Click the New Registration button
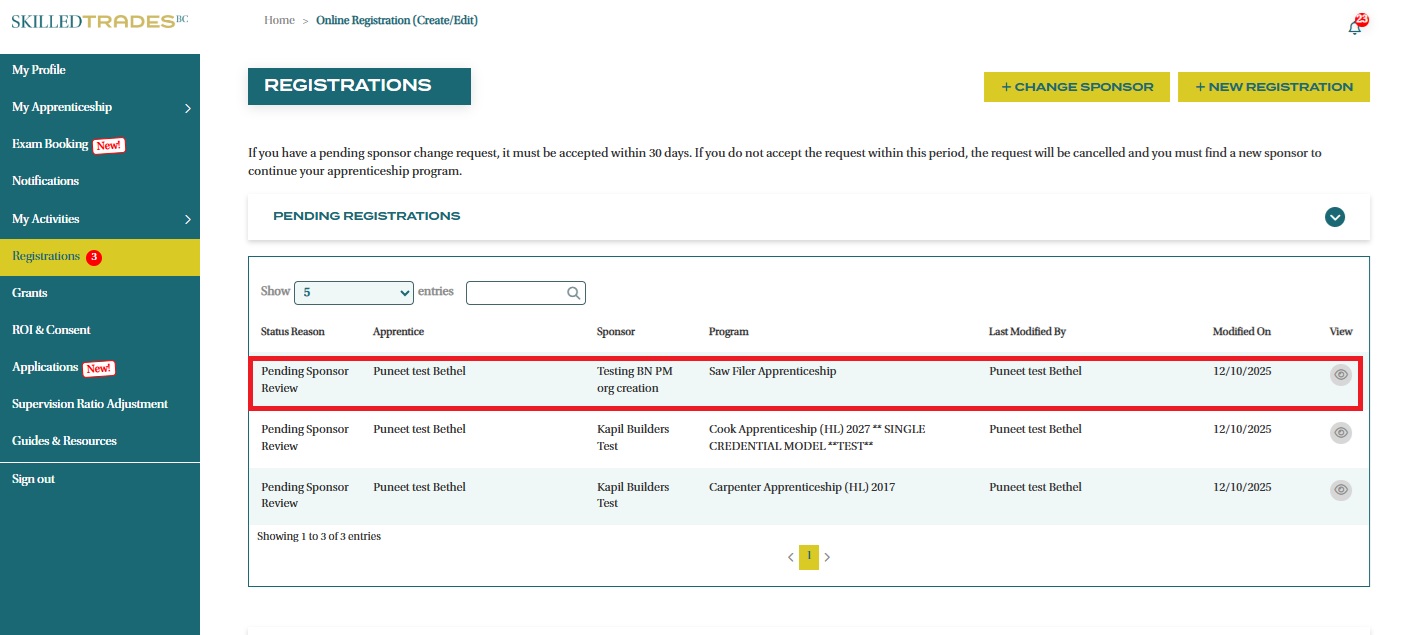1415x635 pixels. (1273, 87)
